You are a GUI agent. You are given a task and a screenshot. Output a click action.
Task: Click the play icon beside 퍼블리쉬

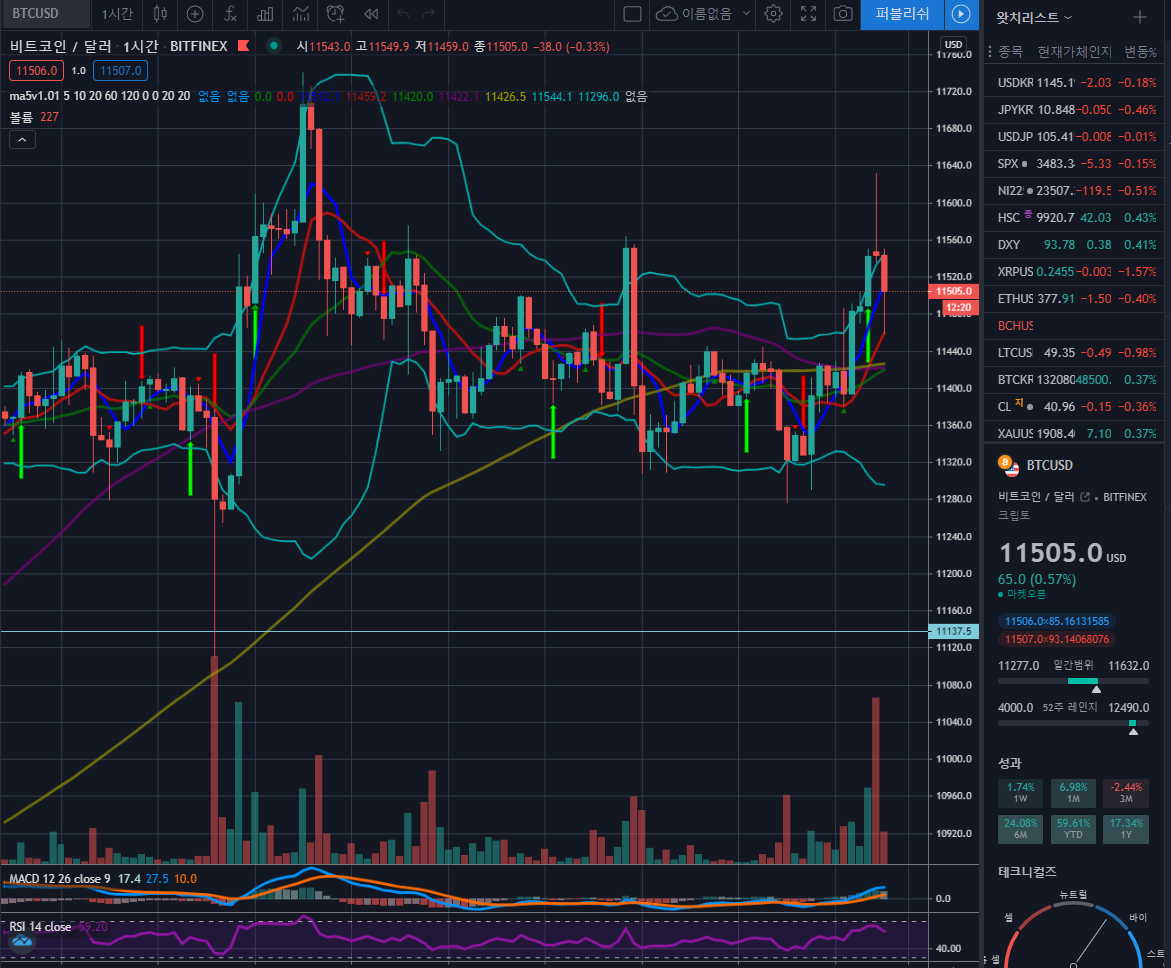(x=961, y=13)
